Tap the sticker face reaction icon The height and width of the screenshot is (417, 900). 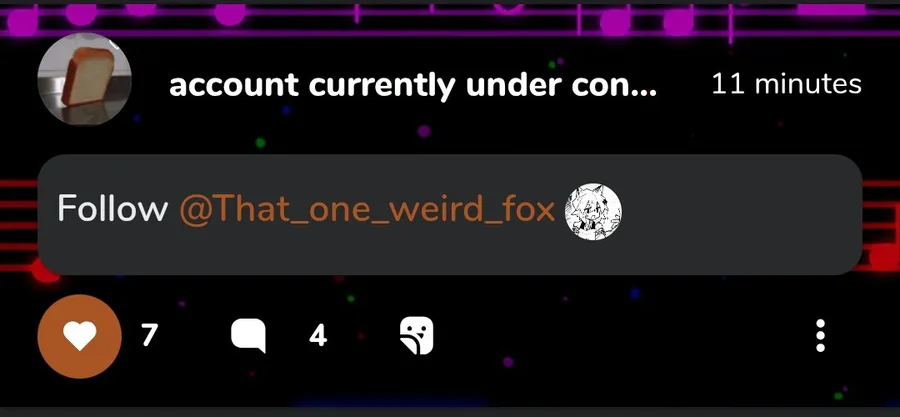point(417,336)
